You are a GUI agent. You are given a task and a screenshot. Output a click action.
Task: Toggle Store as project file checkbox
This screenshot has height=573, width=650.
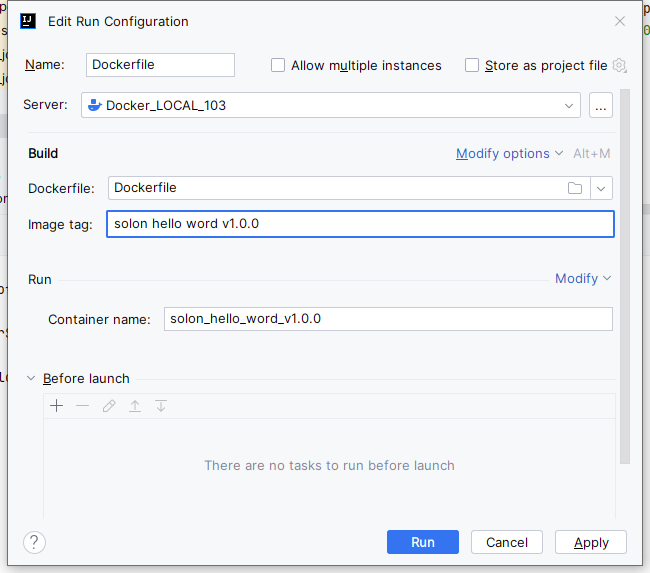pyautogui.click(x=472, y=66)
